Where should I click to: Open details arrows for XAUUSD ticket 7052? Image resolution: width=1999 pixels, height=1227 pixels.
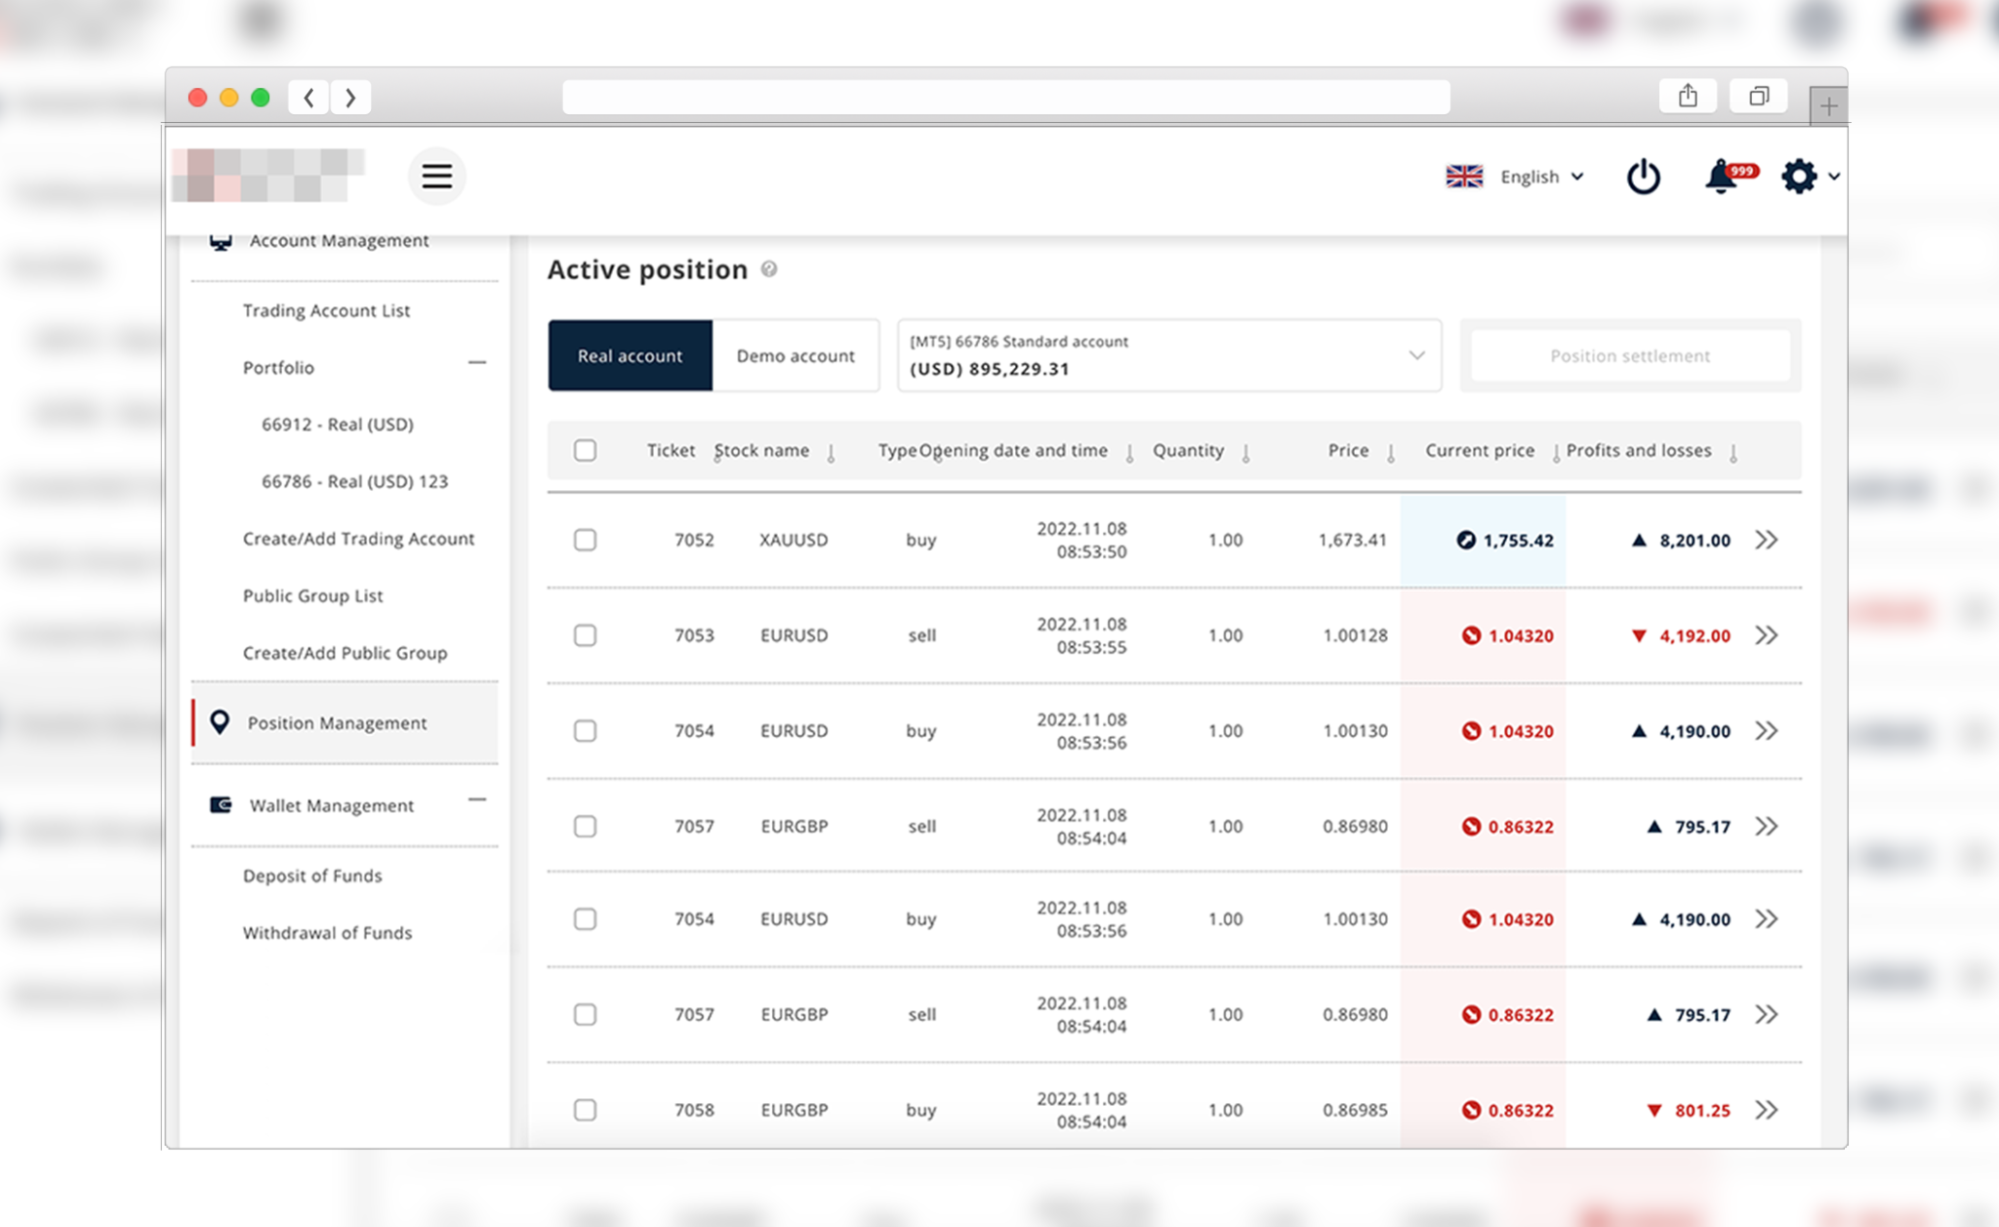[x=1767, y=540]
